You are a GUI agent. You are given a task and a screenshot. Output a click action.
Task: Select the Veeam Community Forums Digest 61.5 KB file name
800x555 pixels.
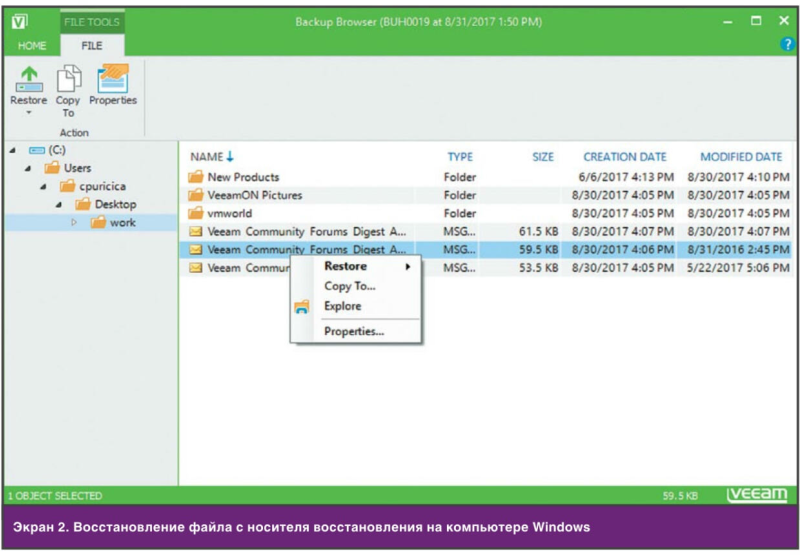tap(307, 232)
